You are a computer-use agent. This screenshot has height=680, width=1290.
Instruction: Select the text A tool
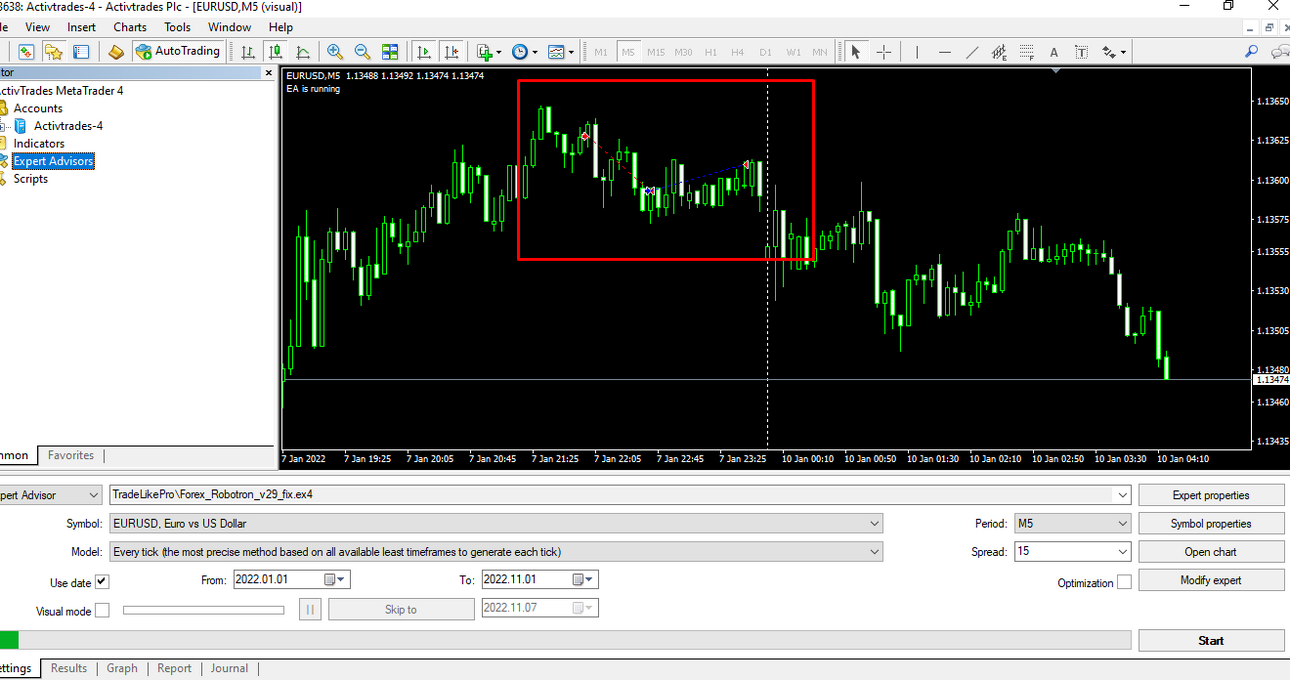(x=1054, y=52)
